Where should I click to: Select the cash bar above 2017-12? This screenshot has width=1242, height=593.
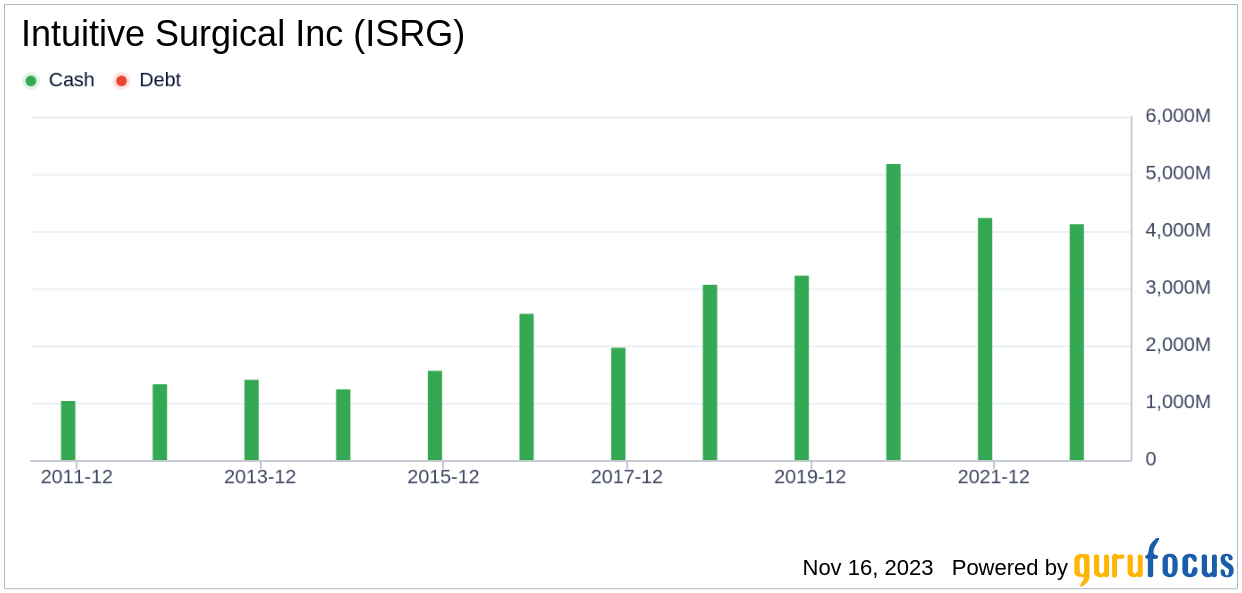point(618,404)
